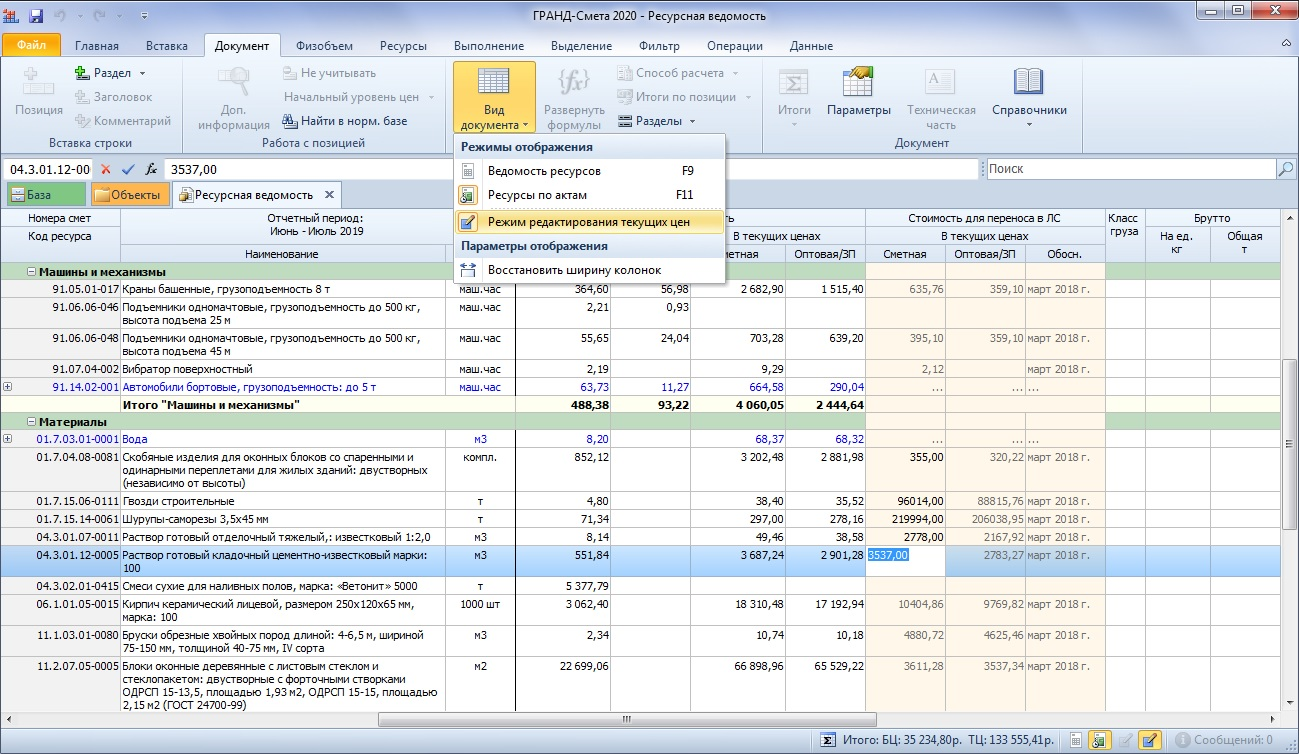
Task: Open the Раздел dropdown arrow
Action: coord(142,73)
